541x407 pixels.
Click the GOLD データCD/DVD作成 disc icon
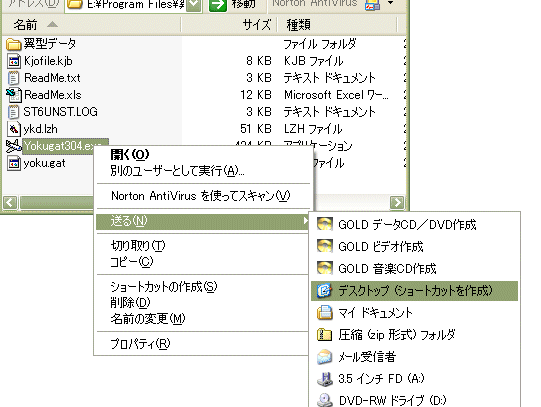325,225
